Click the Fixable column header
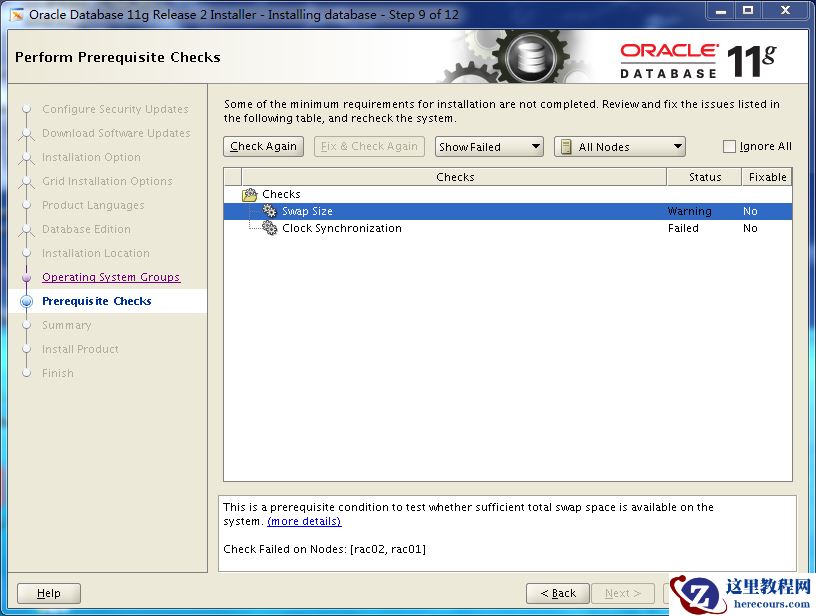The height and width of the screenshot is (616, 816). (x=767, y=177)
